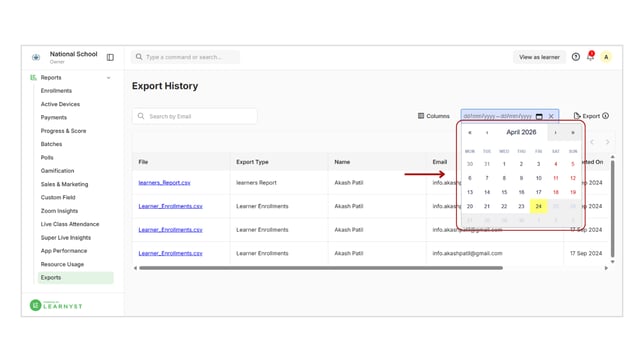Select Exports in sidebar
Image resolution: width=644 pixels, height=362 pixels.
coord(76,278)
